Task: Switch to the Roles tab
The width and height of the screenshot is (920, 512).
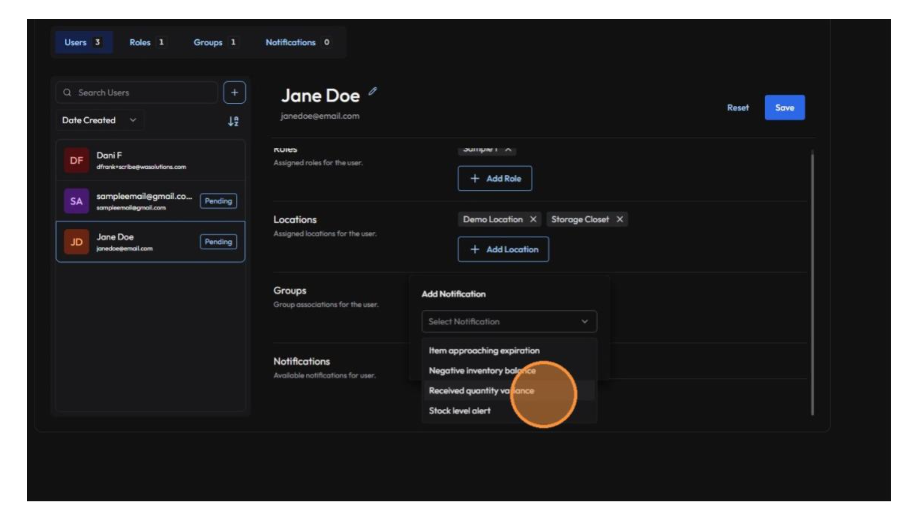Action: pyautogui.click(x=147, y=42)
